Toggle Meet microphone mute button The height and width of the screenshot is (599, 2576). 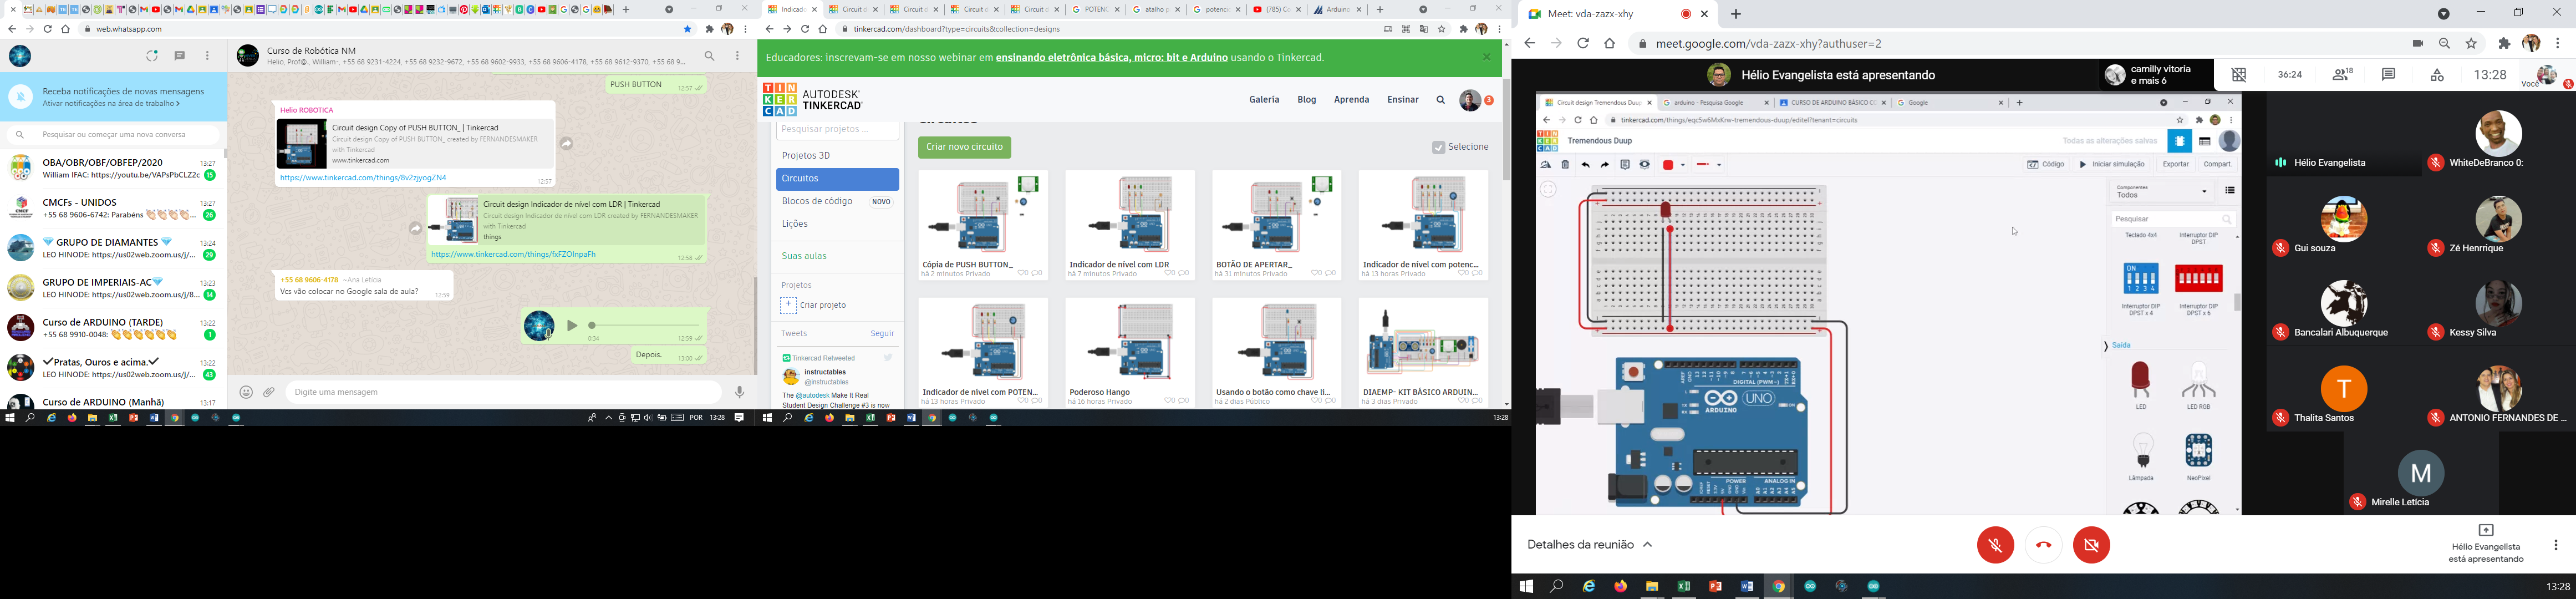click(x=1996, y=545)
